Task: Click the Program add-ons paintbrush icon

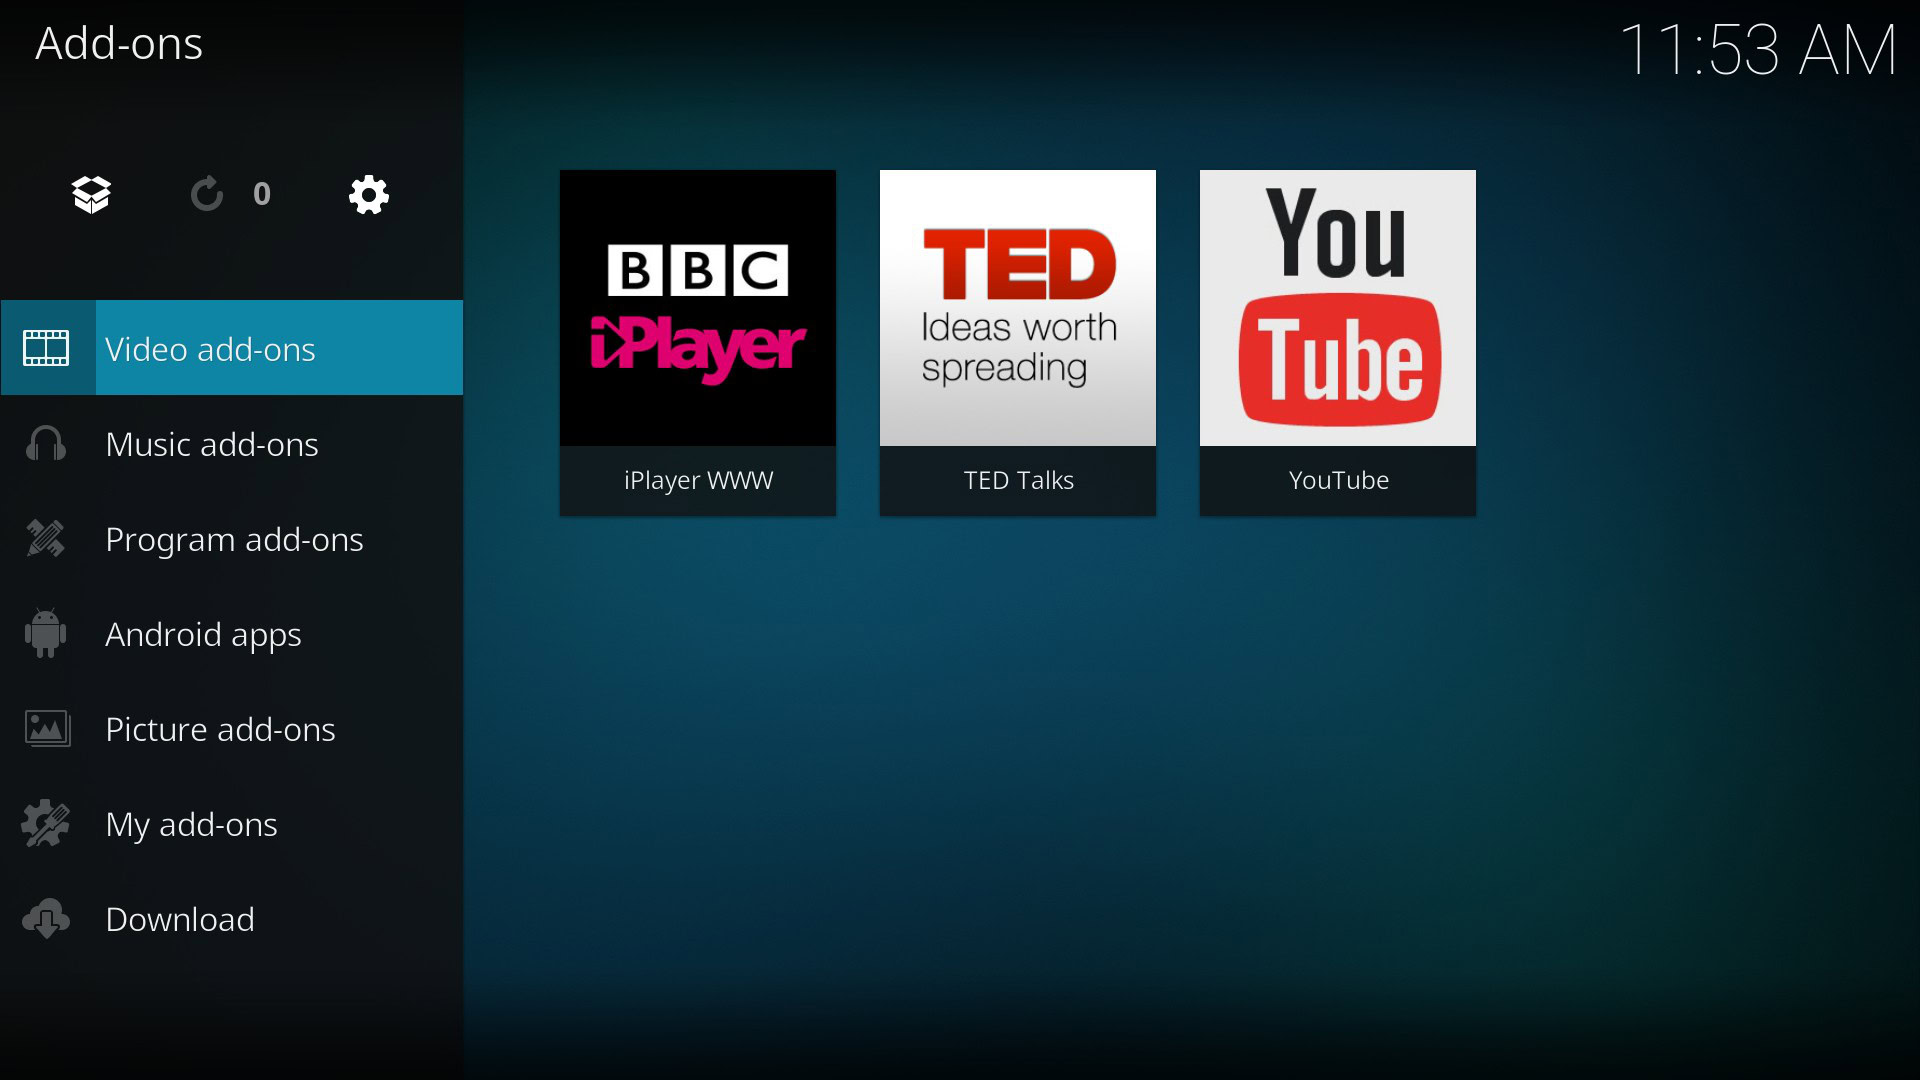Action: (46, 538)
